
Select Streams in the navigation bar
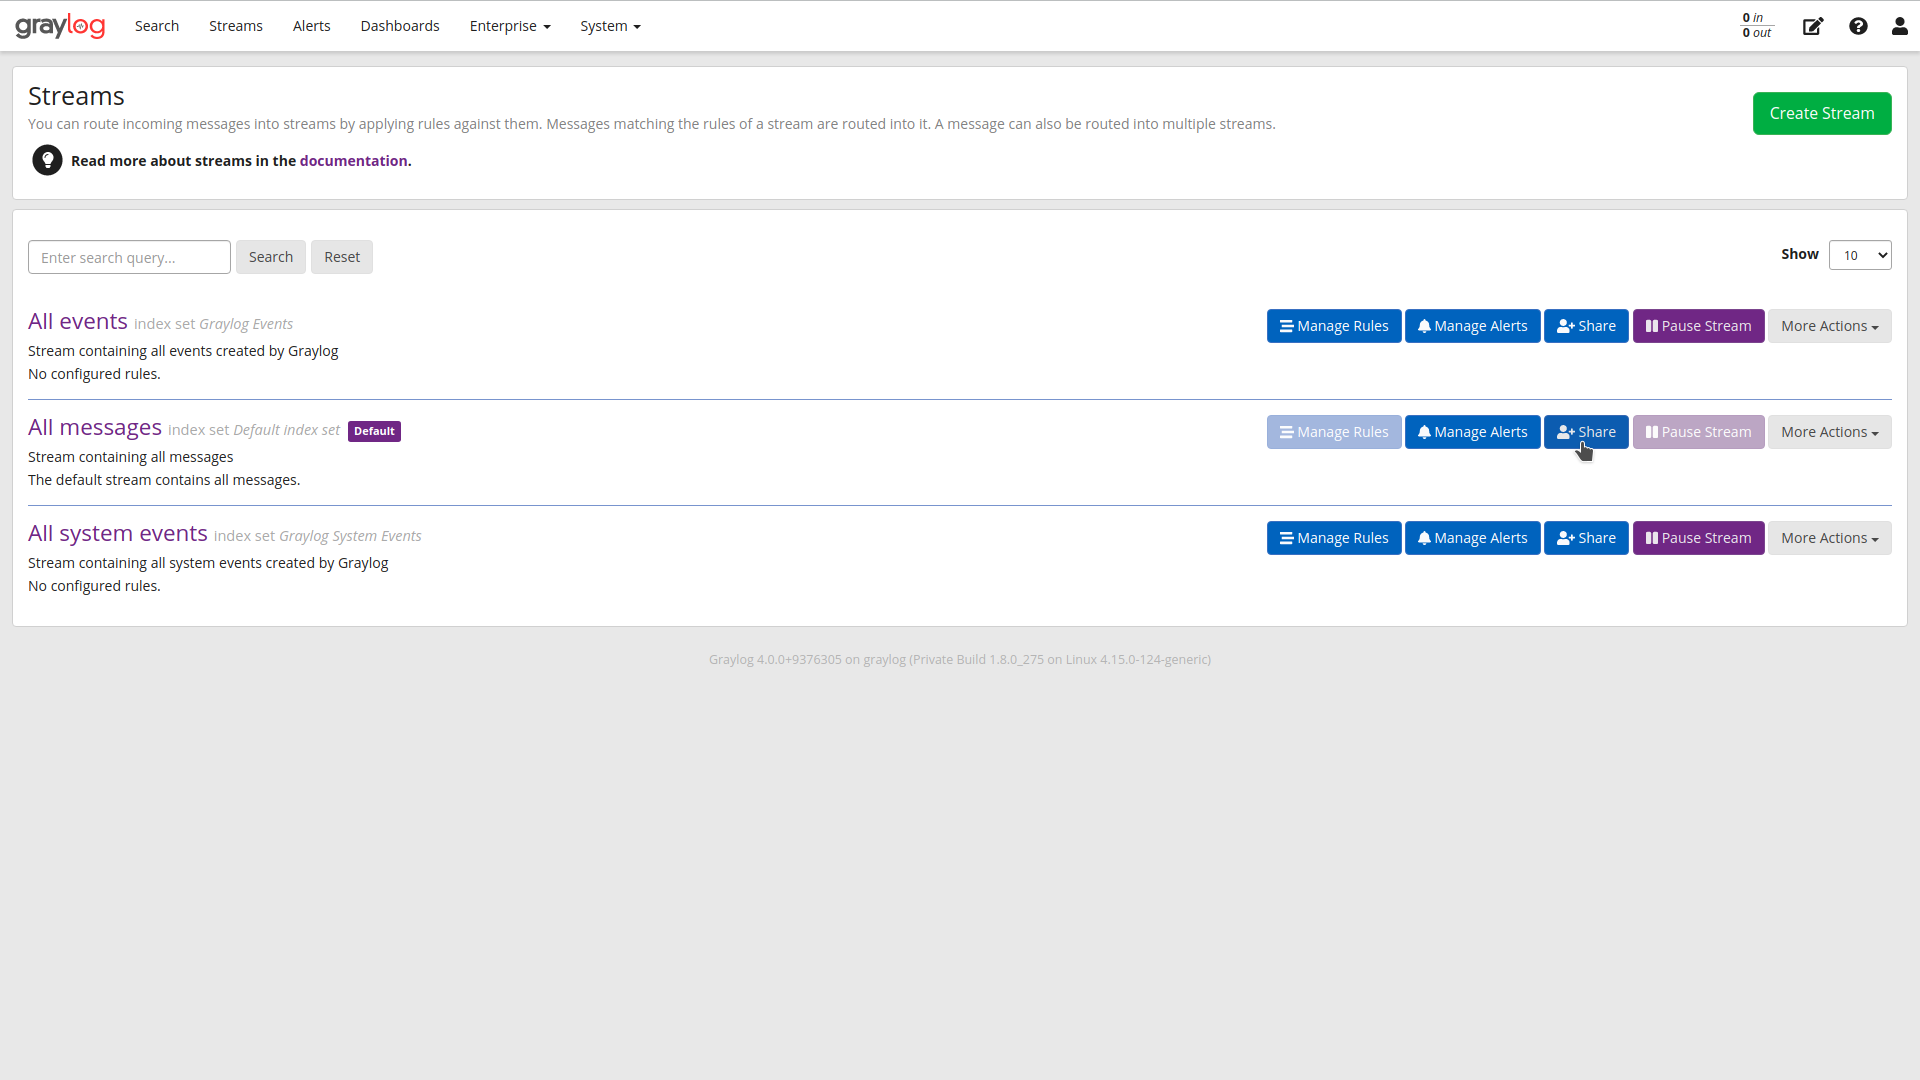point(235,26)
